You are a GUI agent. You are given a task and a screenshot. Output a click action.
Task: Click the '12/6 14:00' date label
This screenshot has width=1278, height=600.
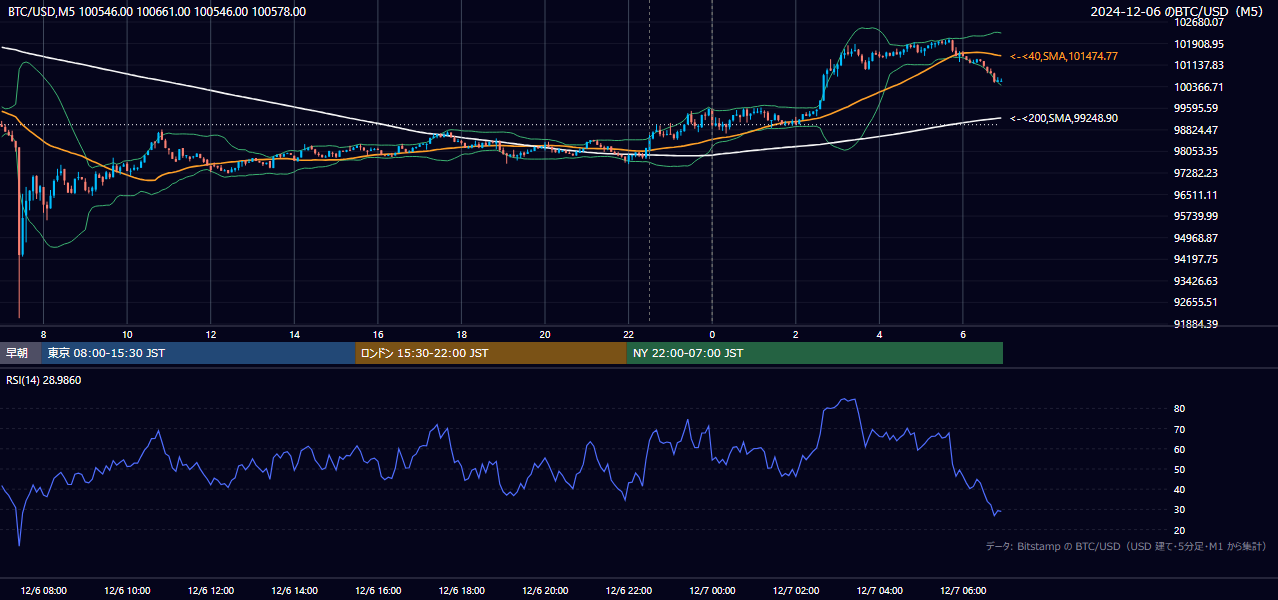(294, 591)
